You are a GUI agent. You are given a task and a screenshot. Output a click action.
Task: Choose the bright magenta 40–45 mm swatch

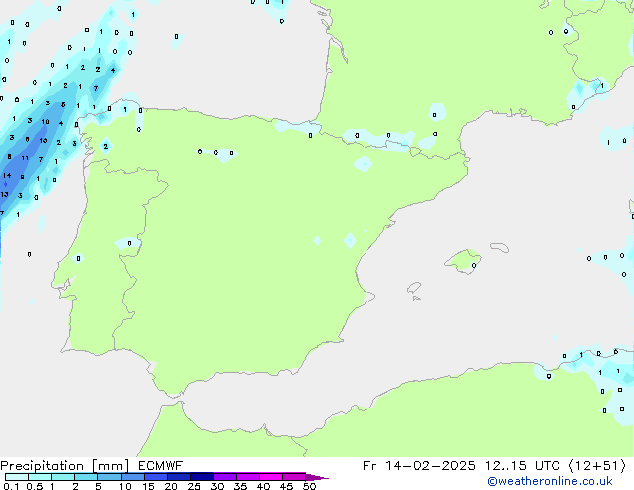click(x=271, y=477)
